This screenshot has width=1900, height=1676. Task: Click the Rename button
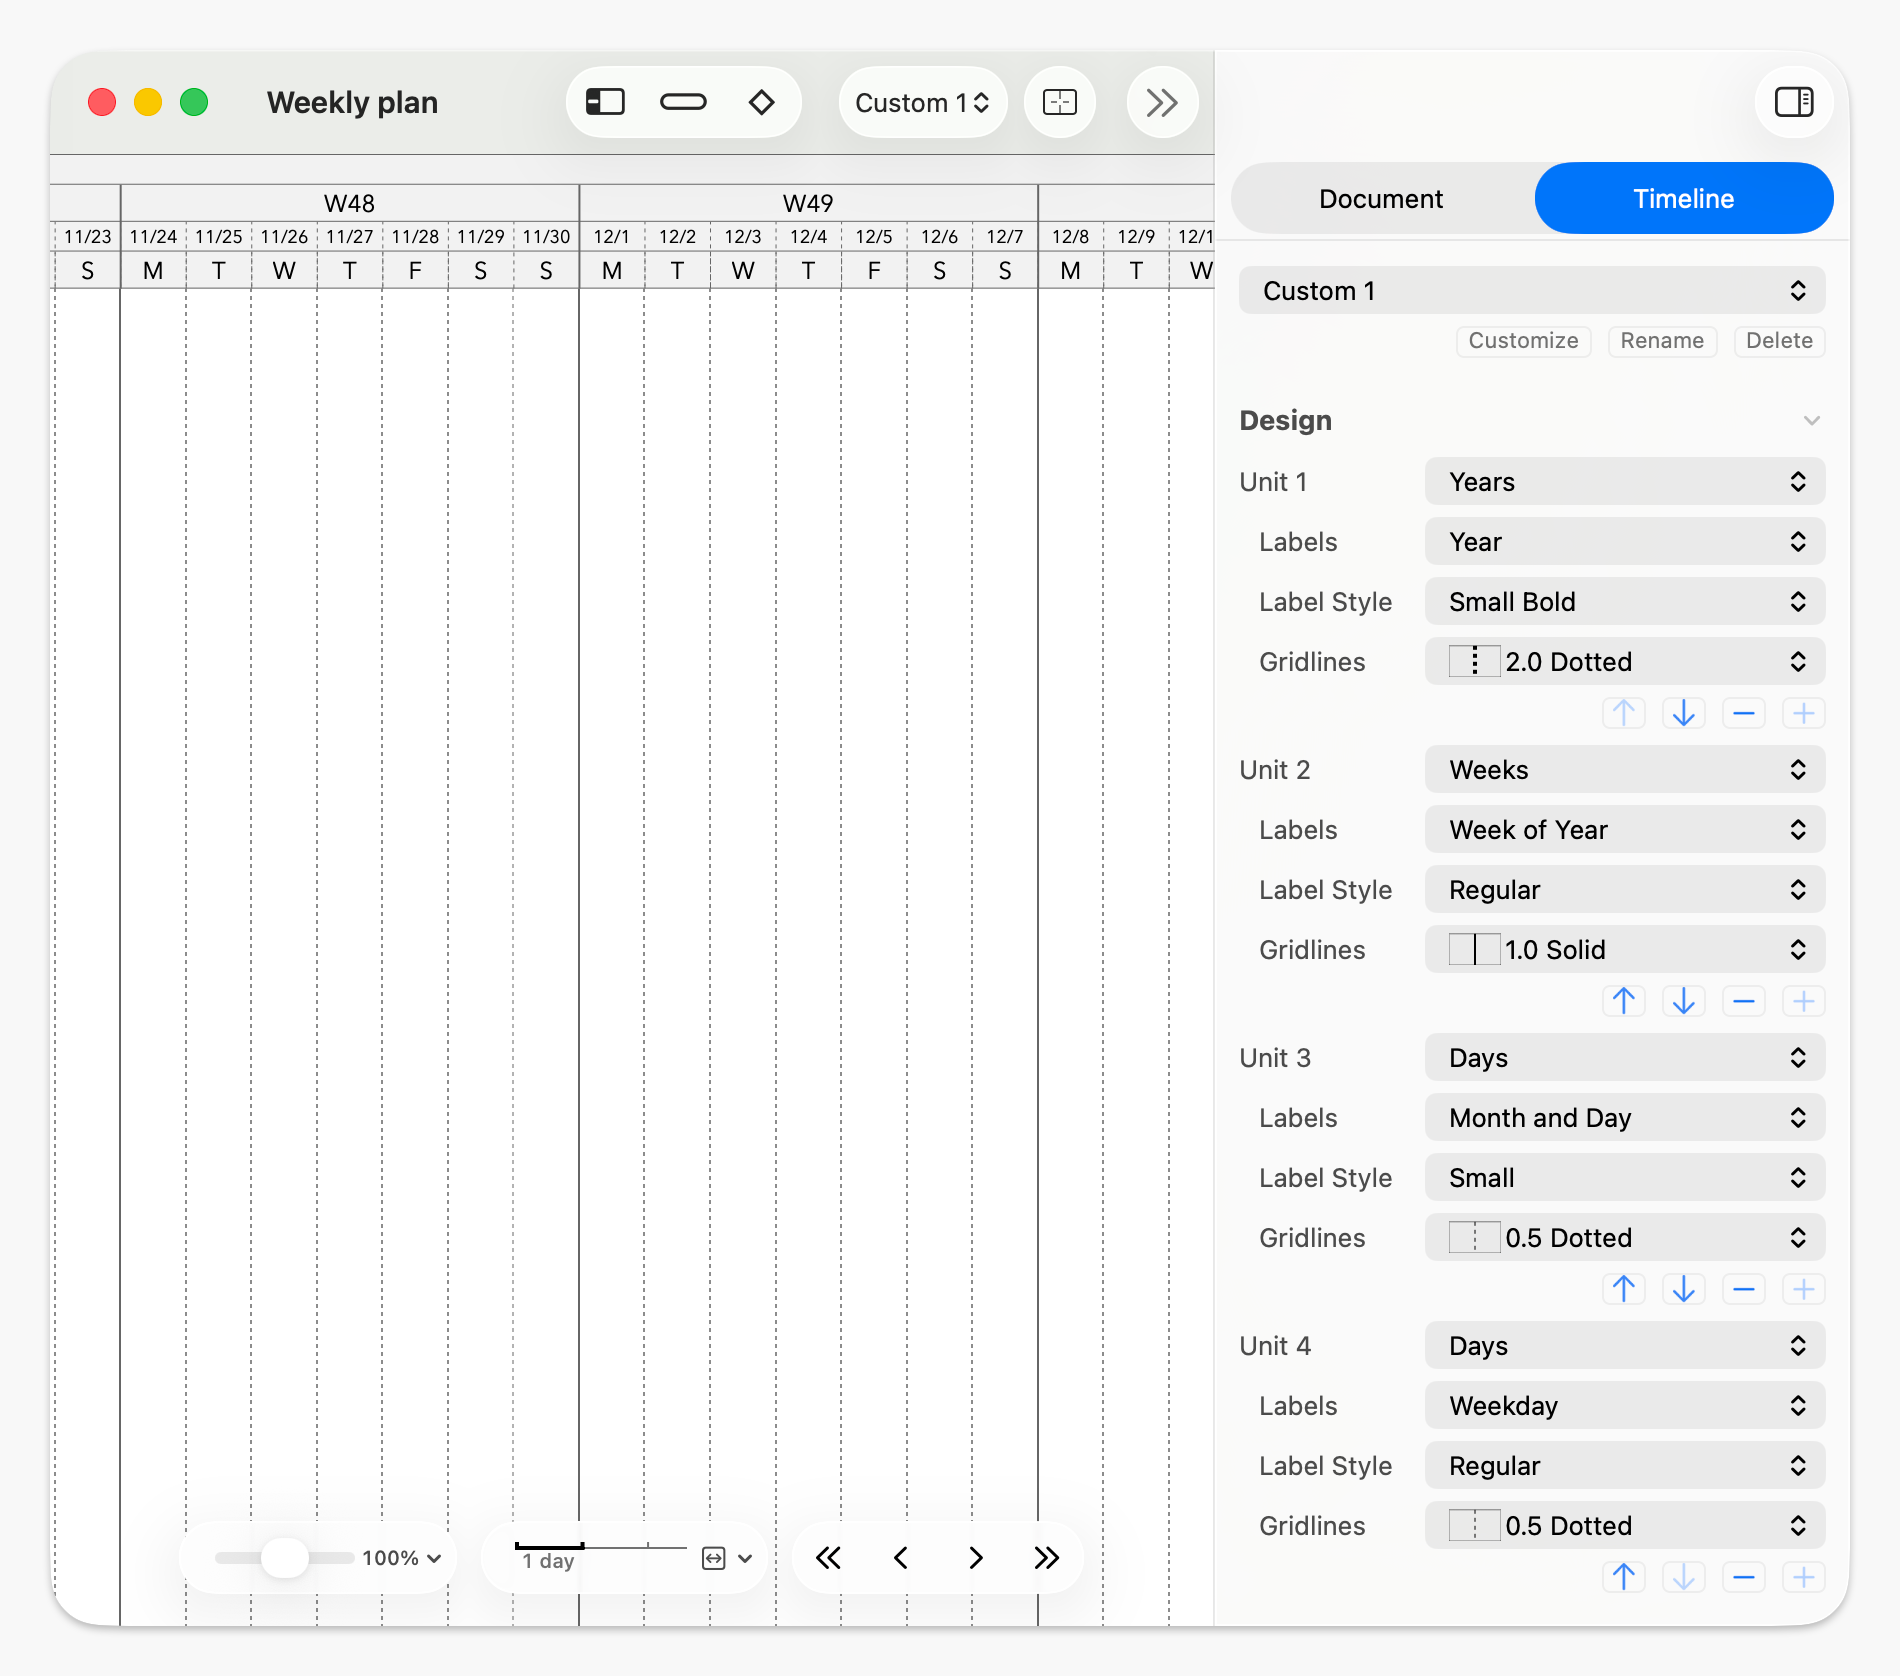1661,341
